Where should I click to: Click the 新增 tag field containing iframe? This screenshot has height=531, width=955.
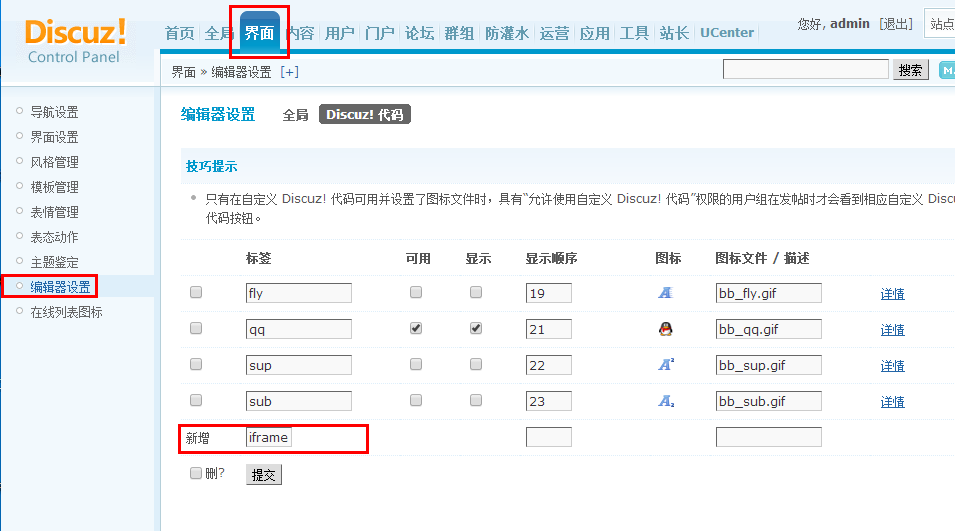[269, 437]
